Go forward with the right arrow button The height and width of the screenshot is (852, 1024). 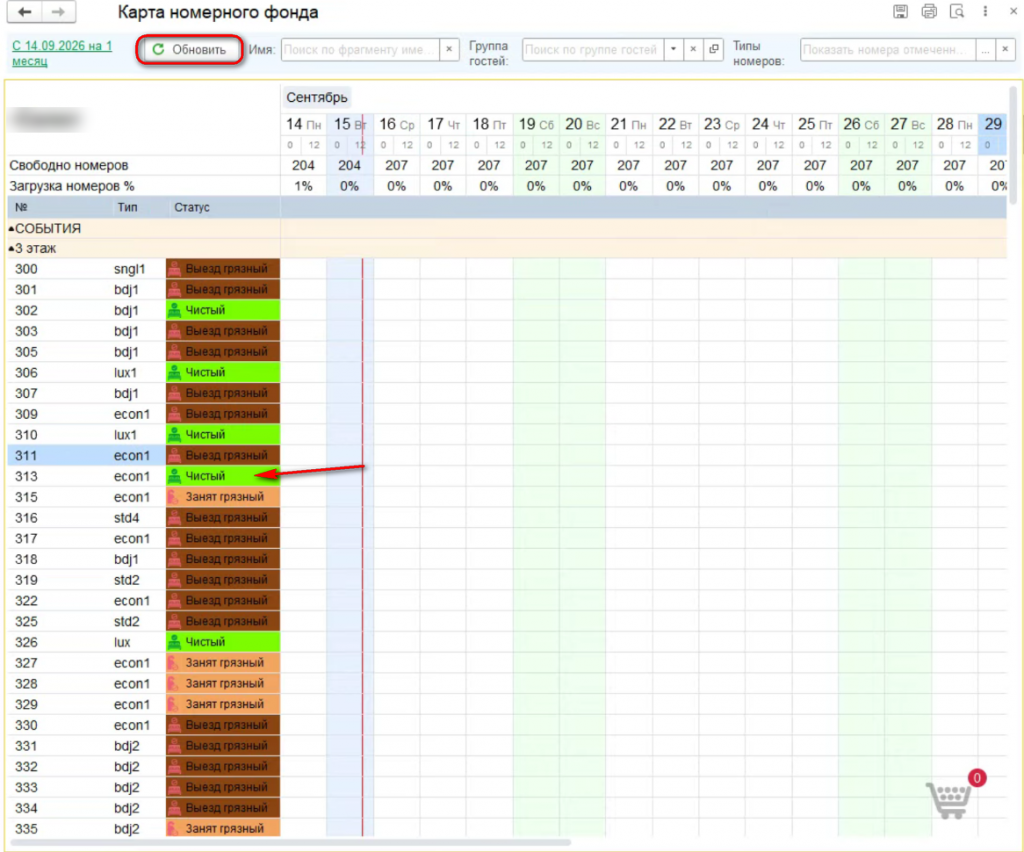59,12
